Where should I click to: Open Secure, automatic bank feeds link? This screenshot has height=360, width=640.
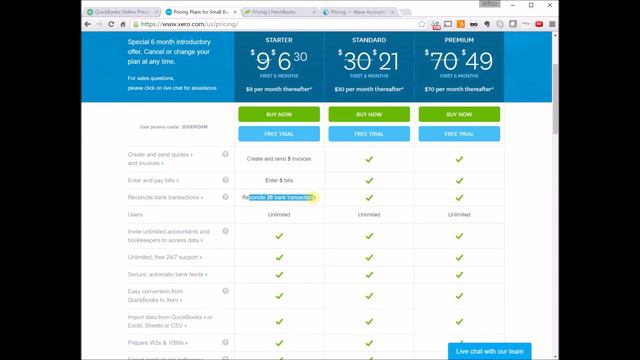[x=167, y=275]
